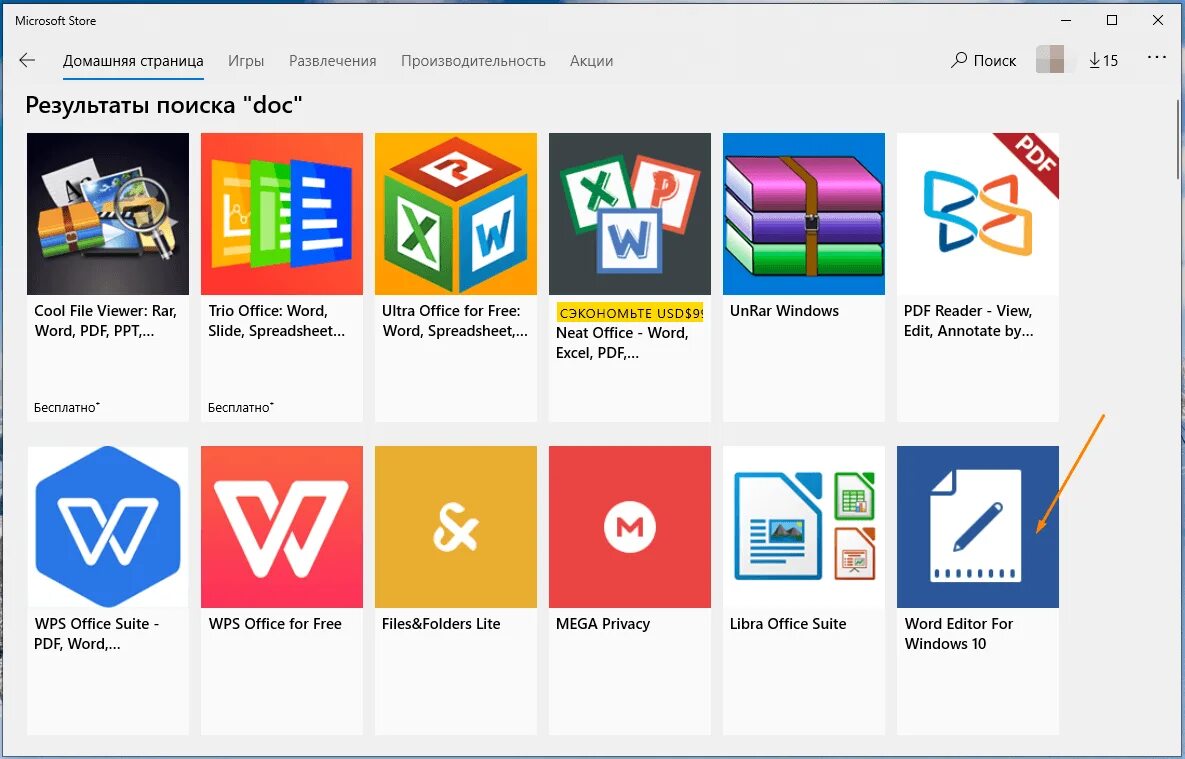Image resolution: width=1185 pixels, height=759 pixels.
Task: Switch to Акции tab
Action: pyautogui.click(x=592, y=60)
